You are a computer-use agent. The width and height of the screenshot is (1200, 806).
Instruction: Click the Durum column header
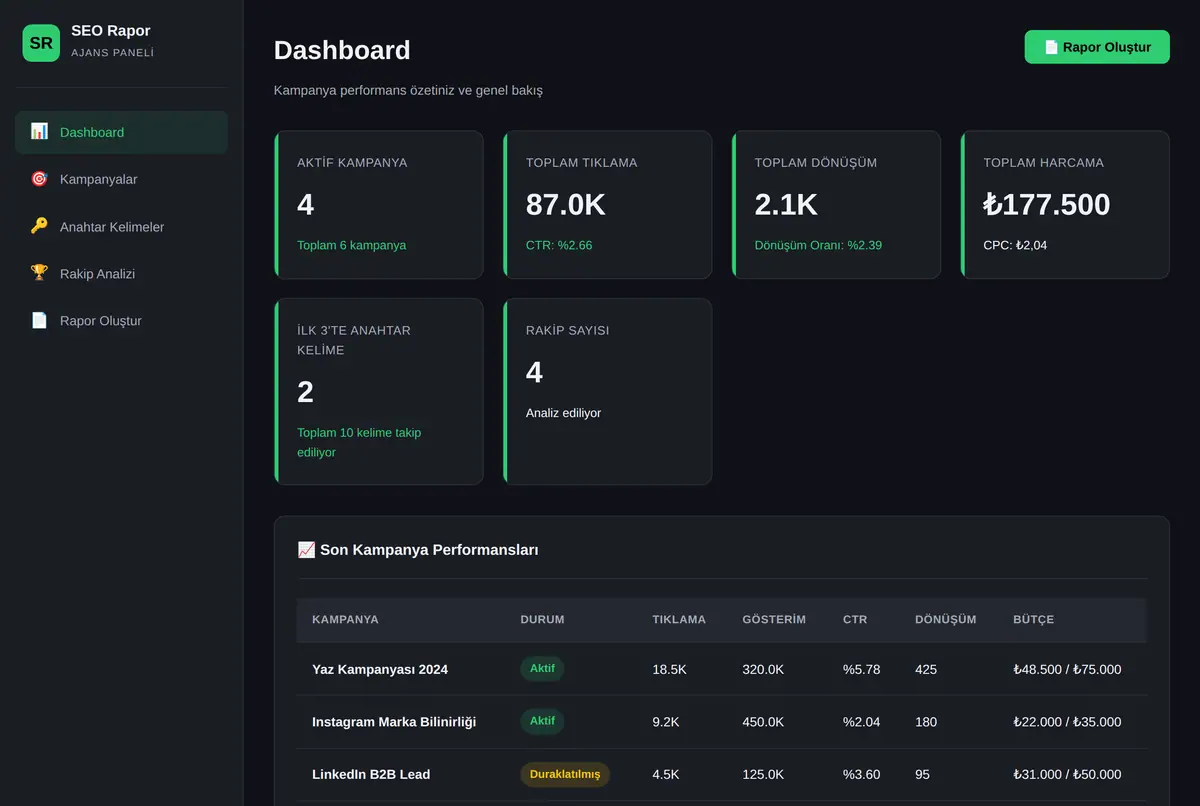pos(542,619)
